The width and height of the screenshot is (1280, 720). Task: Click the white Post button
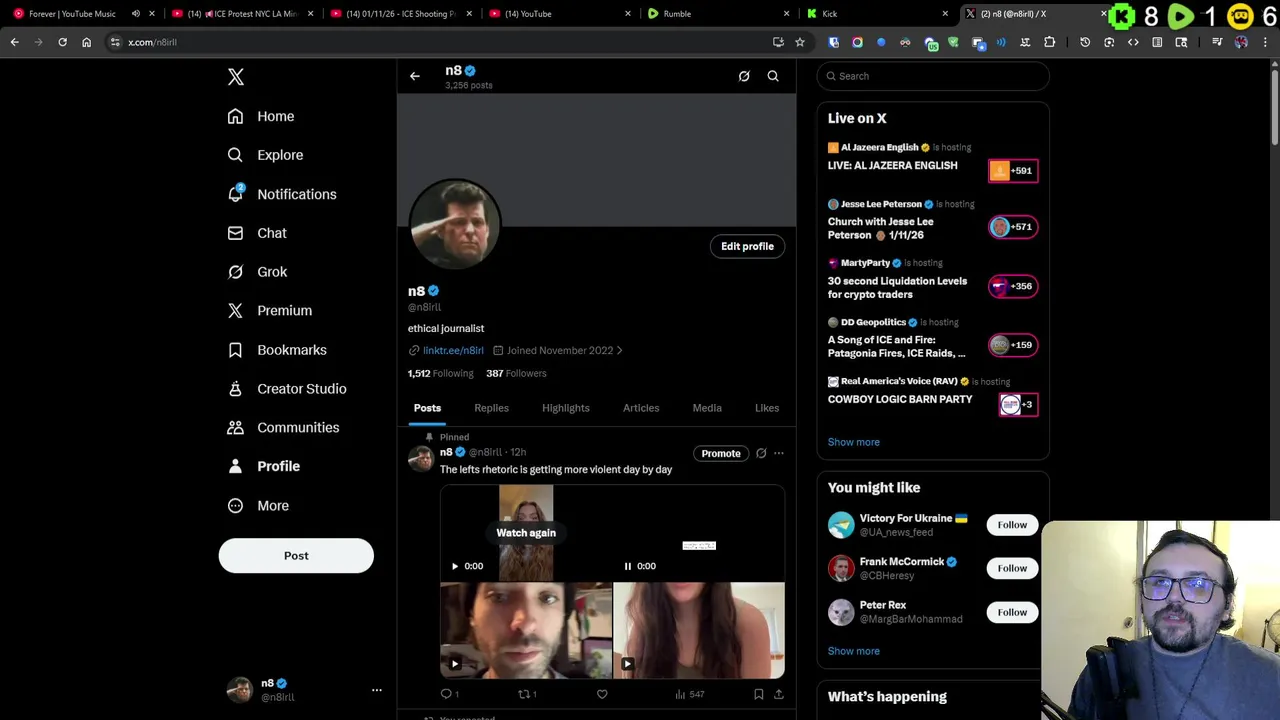point(296,556)
